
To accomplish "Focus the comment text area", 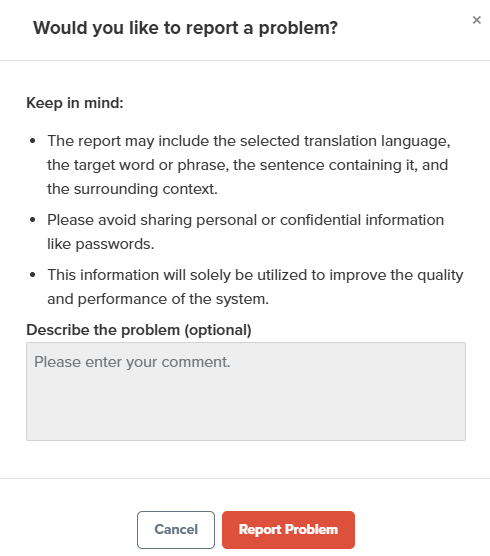I will [246, 391].
